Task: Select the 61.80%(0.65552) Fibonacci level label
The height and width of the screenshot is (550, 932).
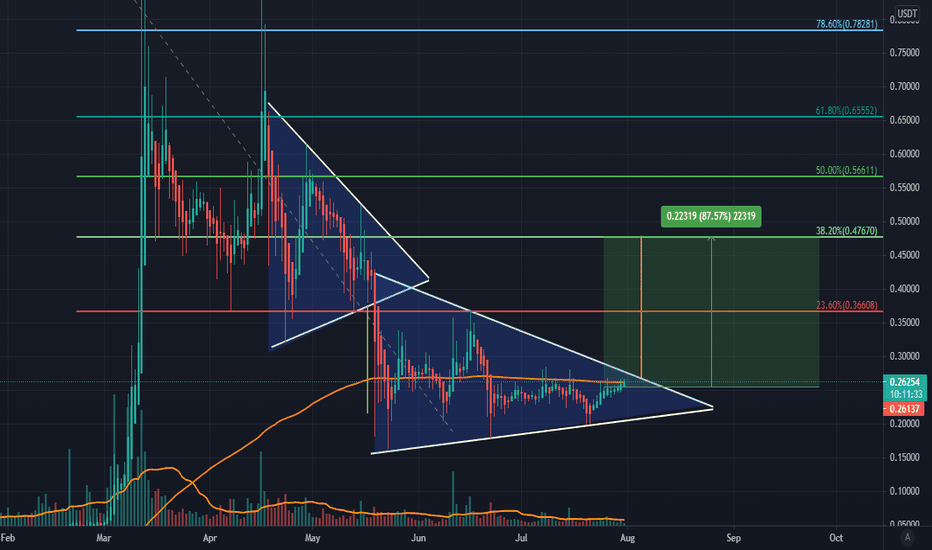Action: point(846,111)
